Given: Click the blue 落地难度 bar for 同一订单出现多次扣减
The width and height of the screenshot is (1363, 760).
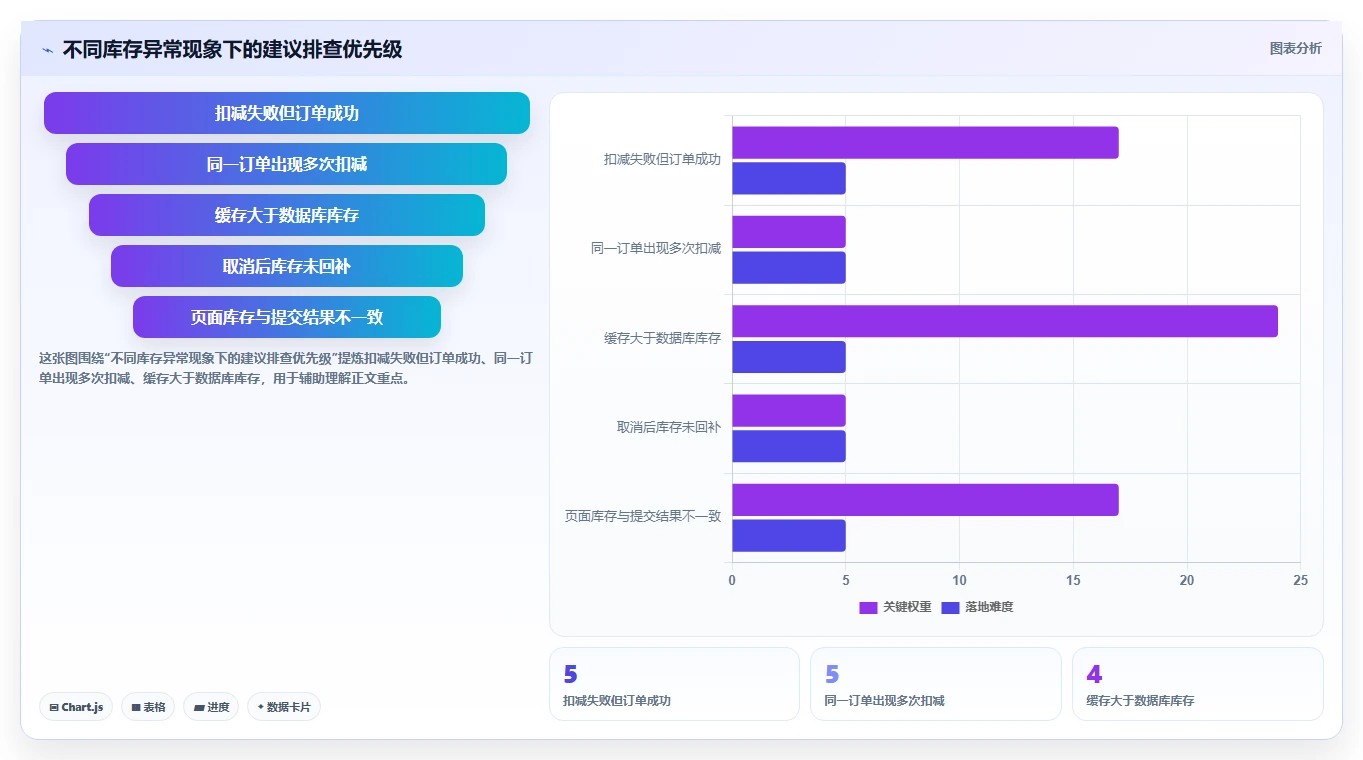Looking at the screenshot, I should point(789,267).
